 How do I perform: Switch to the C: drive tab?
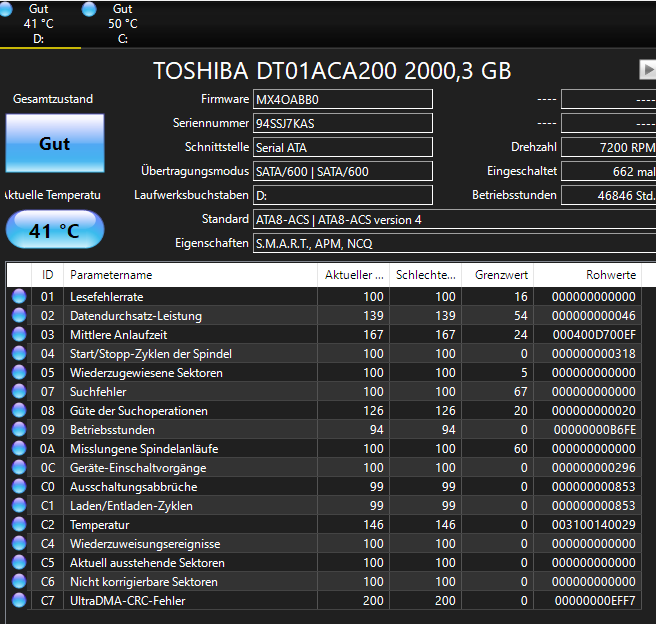tap(123, 24)
